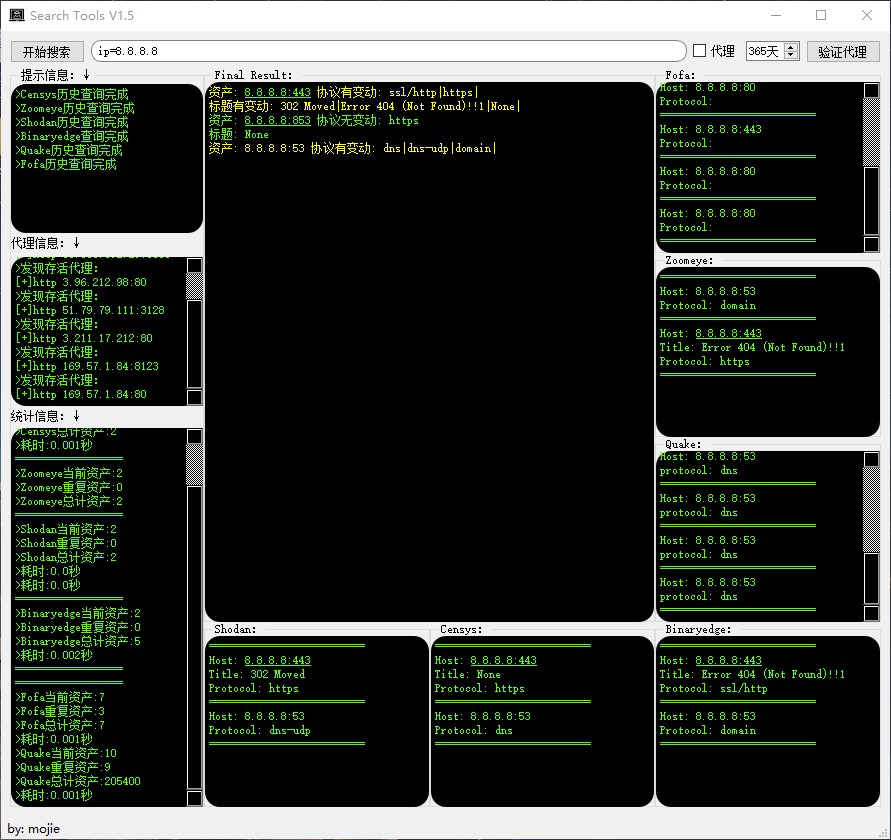Decrease the 365天 days value with down arrow
This screenshot has width=891, height=840.
792,56
